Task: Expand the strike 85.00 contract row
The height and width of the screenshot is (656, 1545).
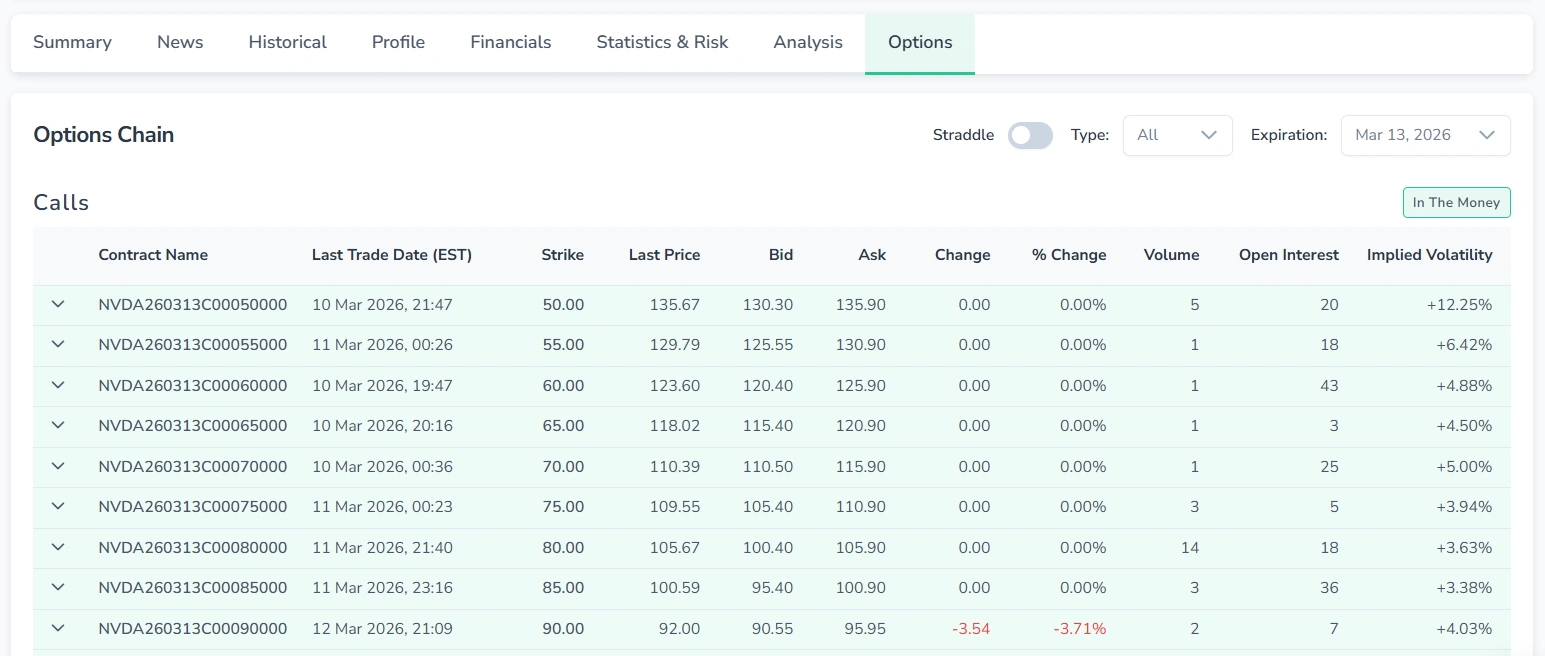Action: (57, 588)
